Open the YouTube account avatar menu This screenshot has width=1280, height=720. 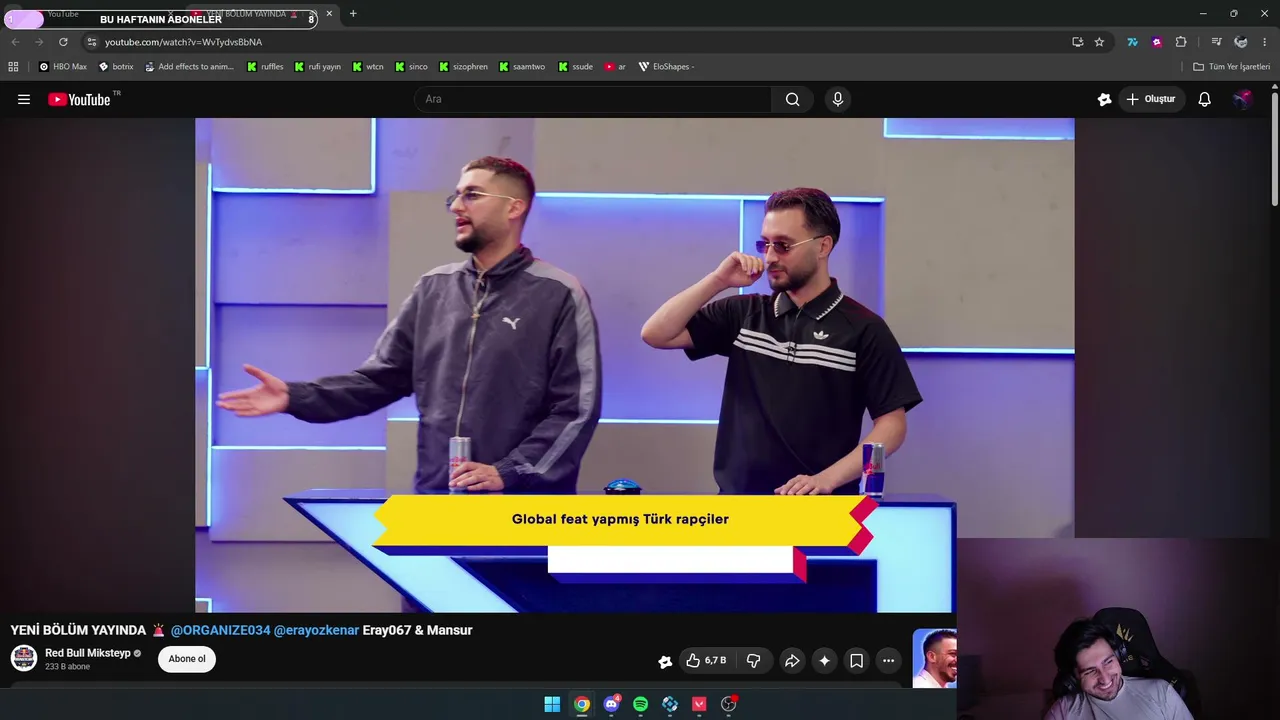click(x=1242, y=99)
